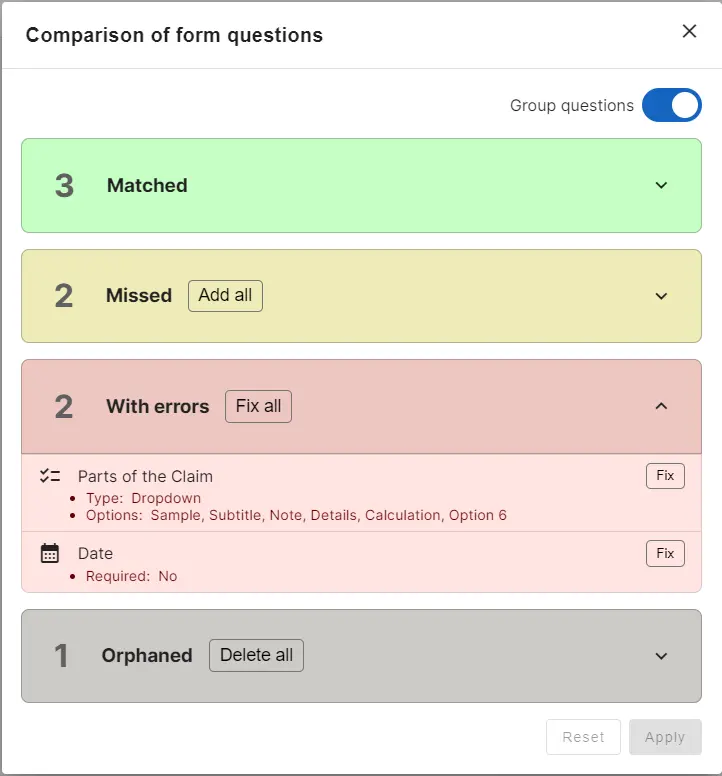The height and width of the screenshot is (776, 722).
Task: Toggle the Group questions switch
Action: pyautogui.click(x=671, y=105)
